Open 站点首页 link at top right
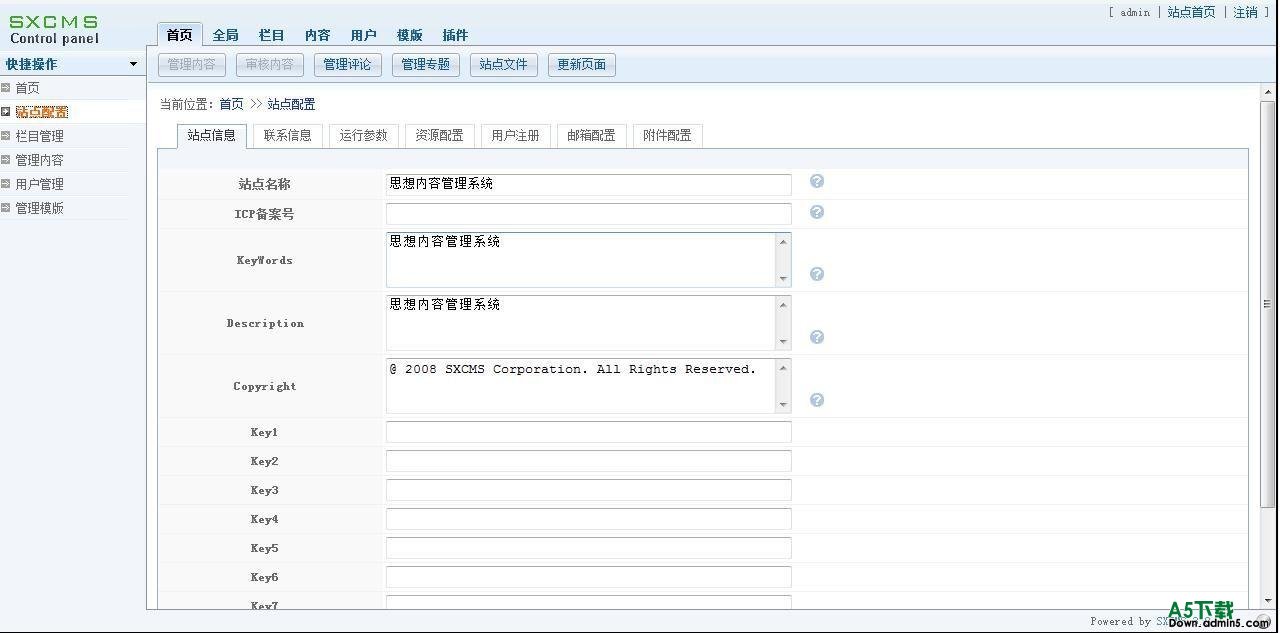This screenshot has width=1280, height=633. [1192, 12]
